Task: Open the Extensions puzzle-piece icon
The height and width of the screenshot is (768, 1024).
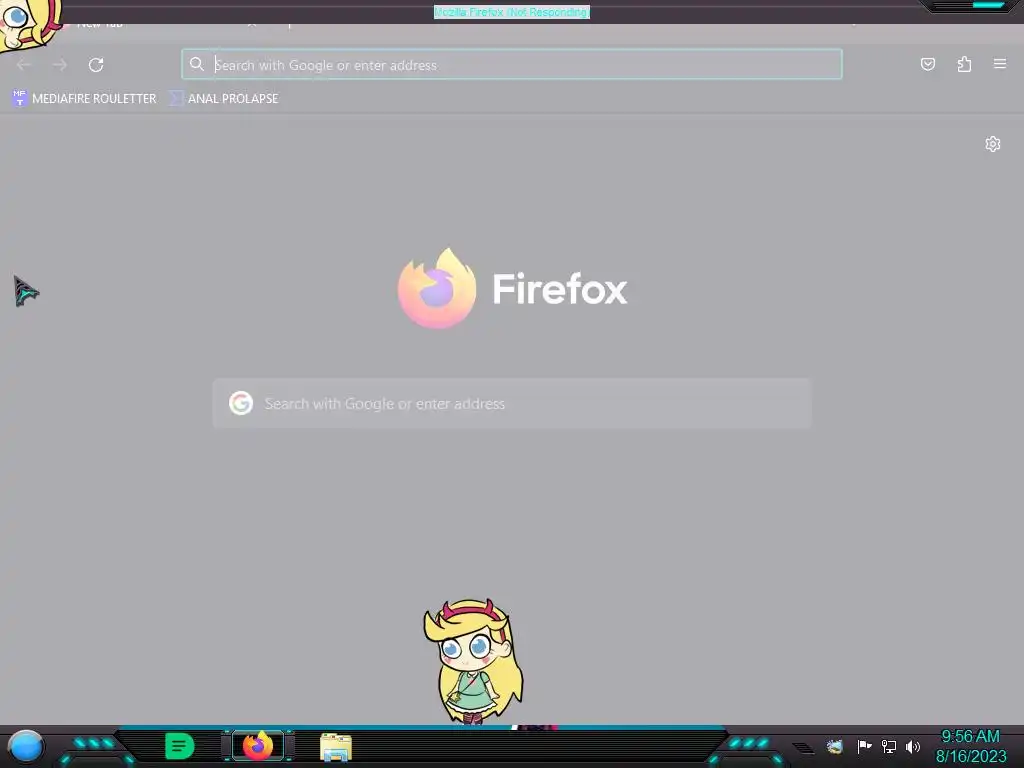Action: coord(964,64)
